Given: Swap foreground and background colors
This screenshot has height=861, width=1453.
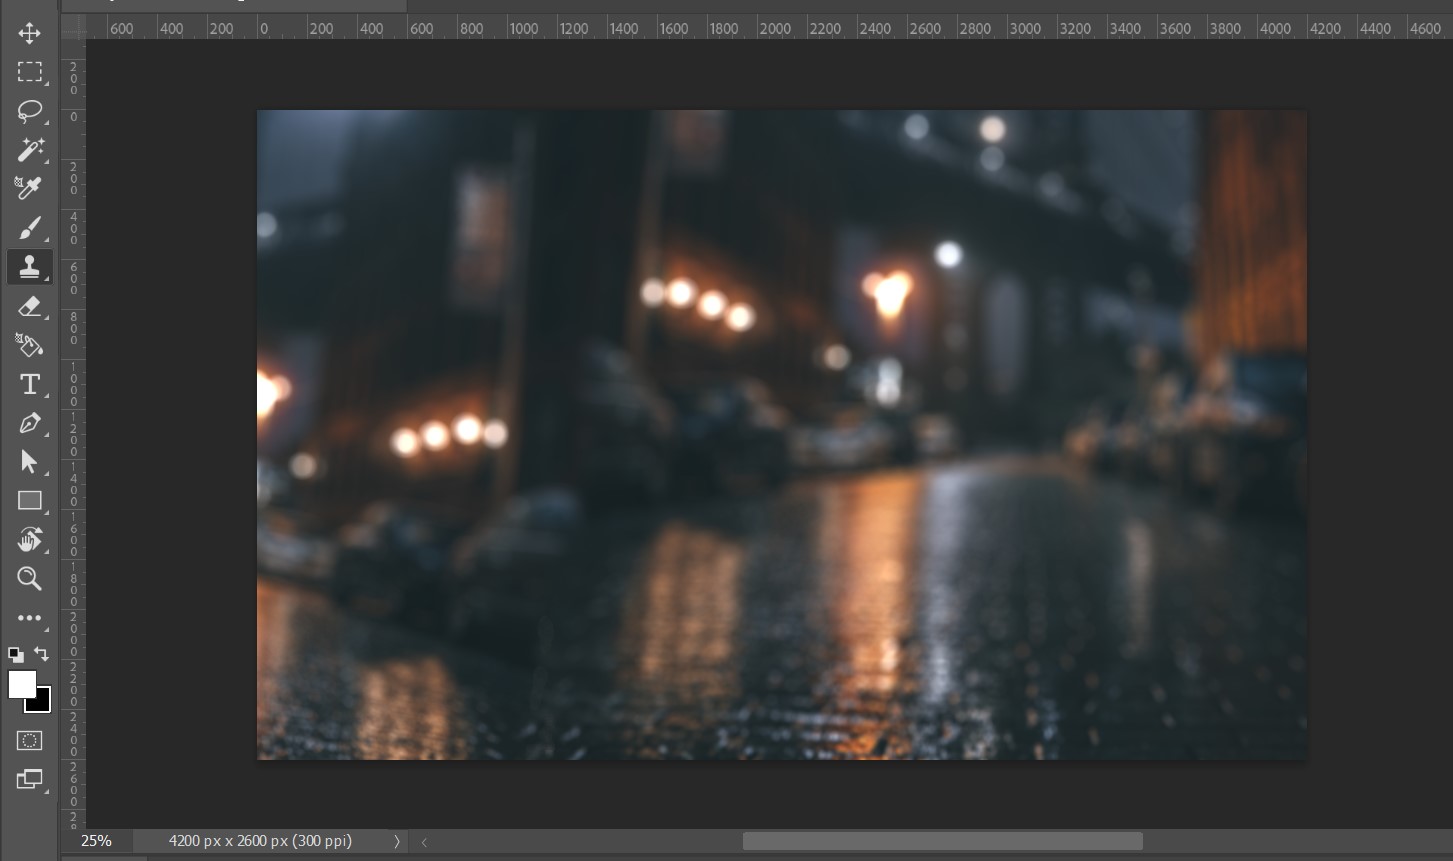Looking at the screenshot, I should pos(42,655).
